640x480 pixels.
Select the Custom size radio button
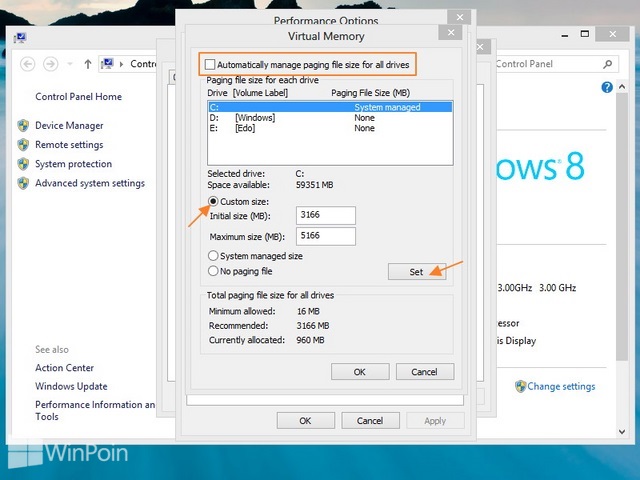(x=213, y=201)
